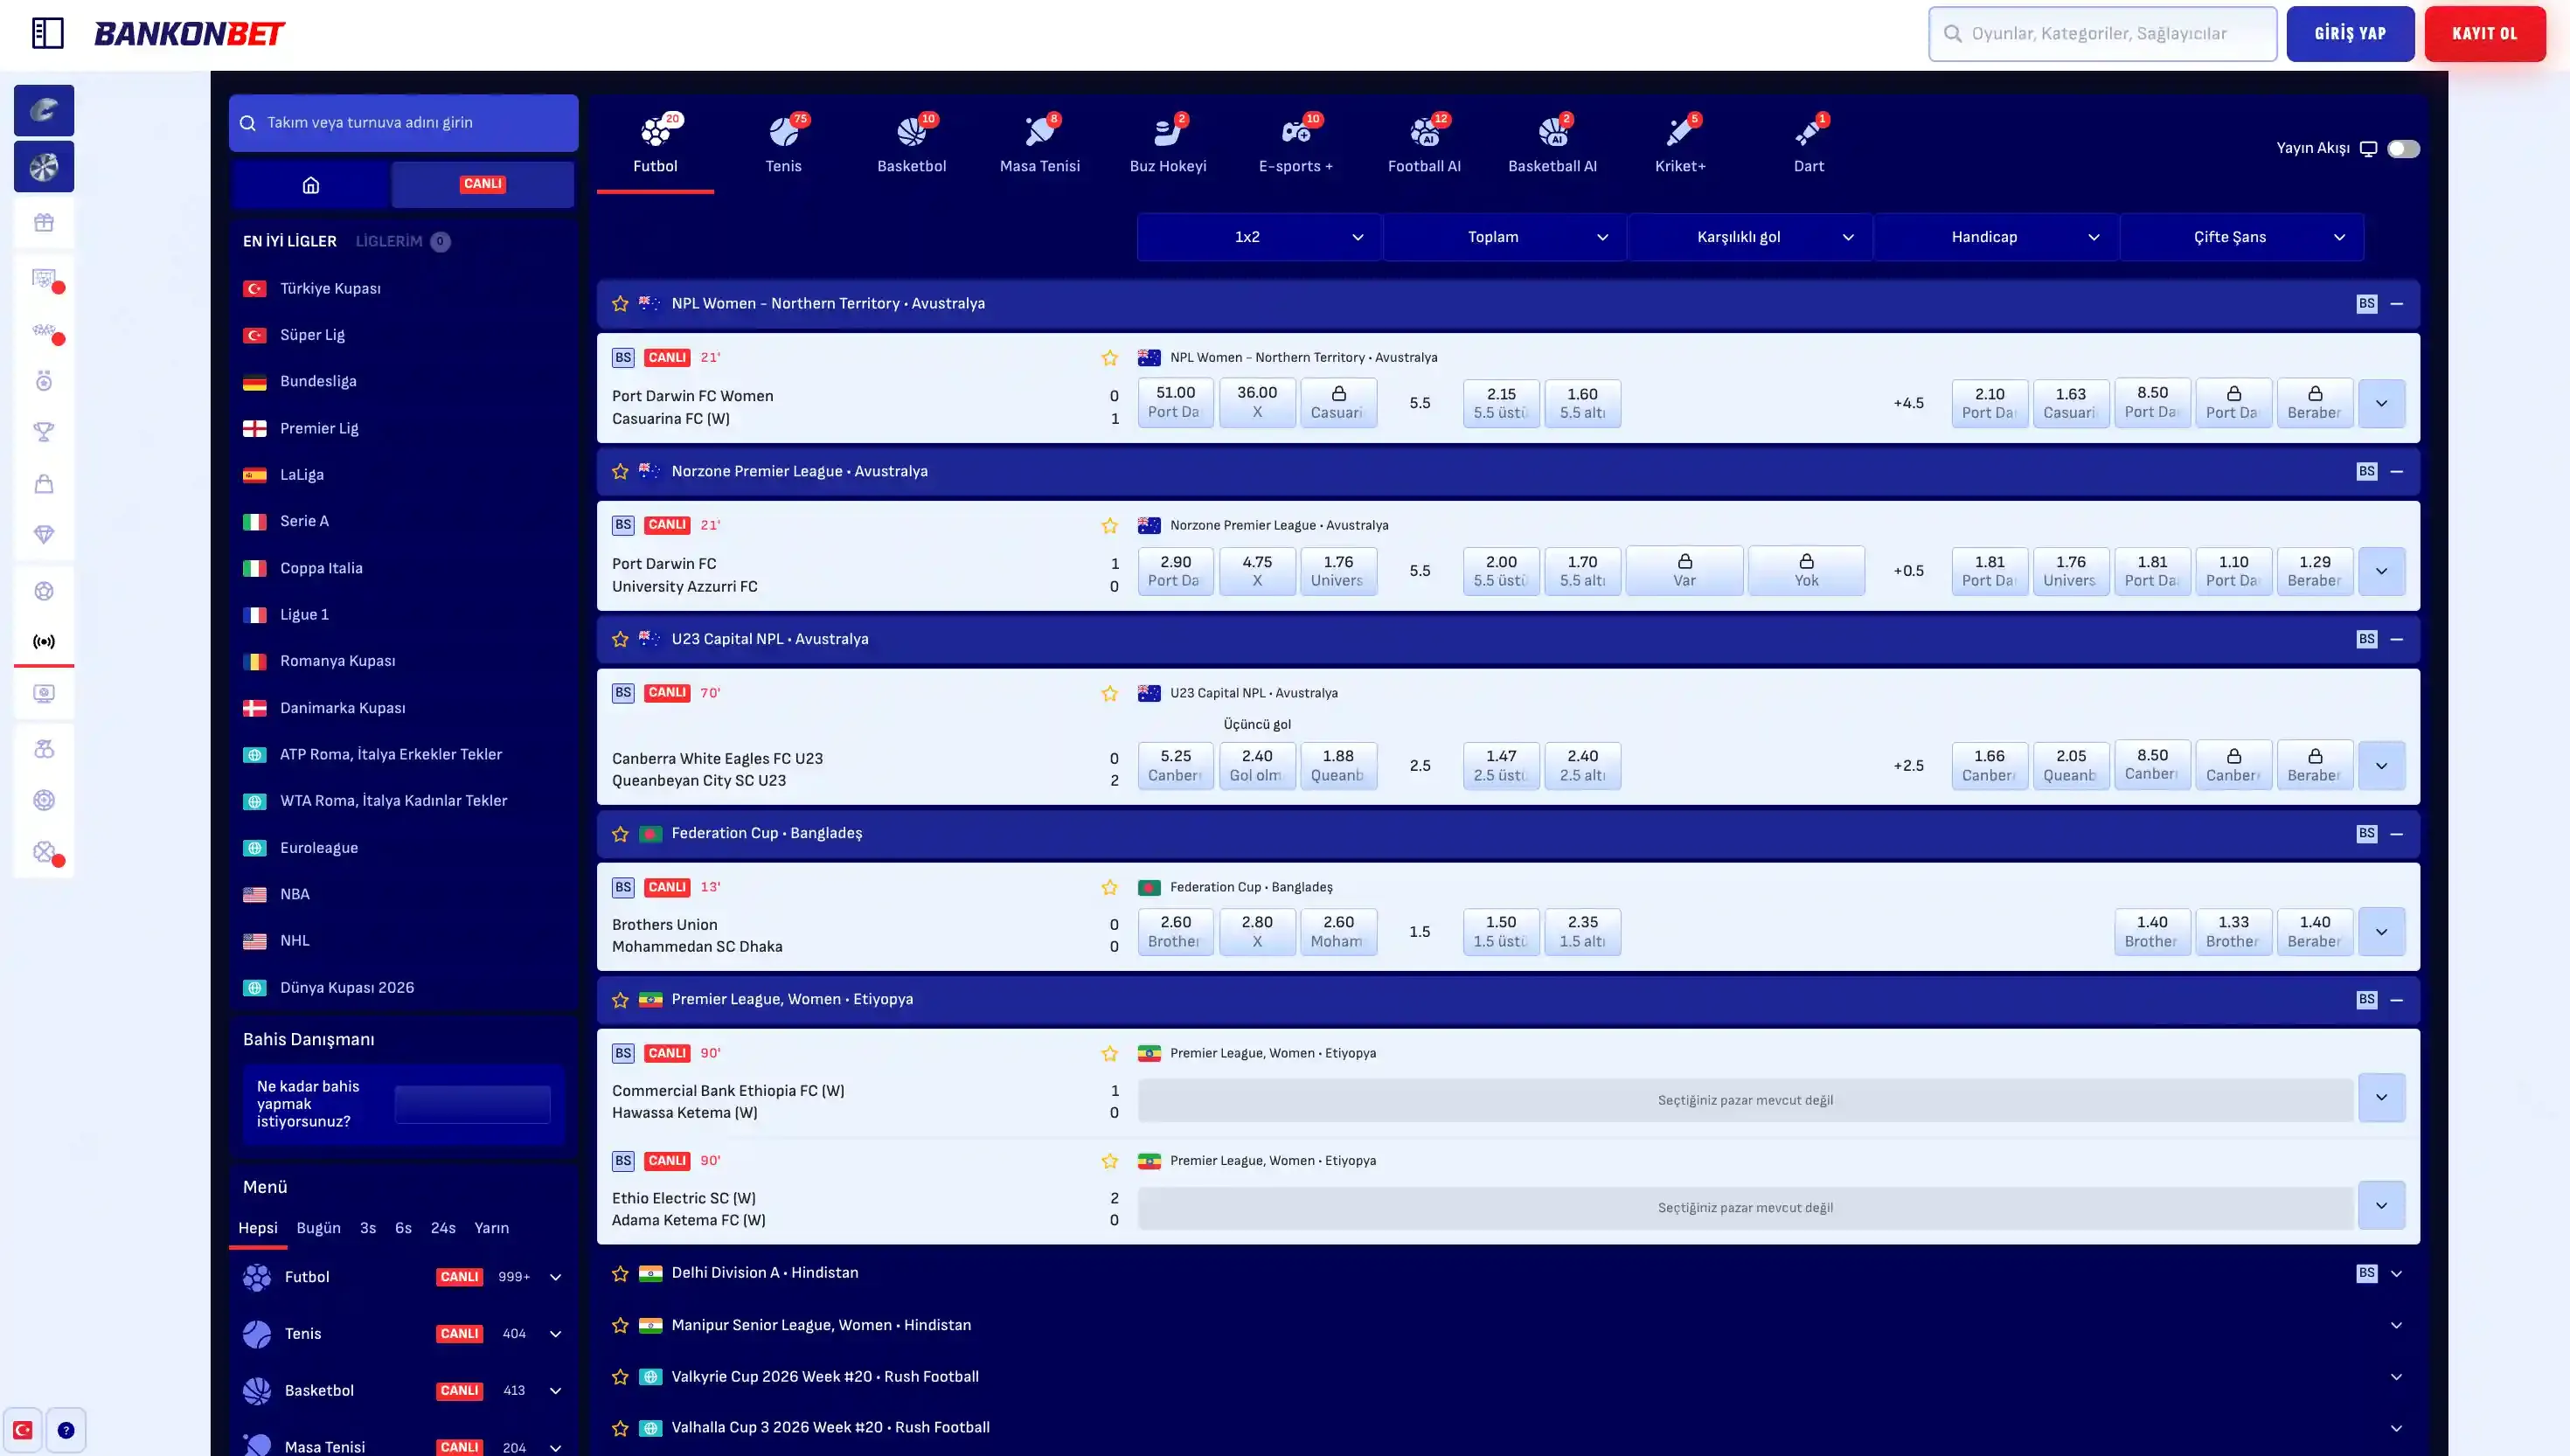This screenshot has width=2570, height=1456.
Task: Favorite the Delhi Division A league star
Action: point(620,1274)
